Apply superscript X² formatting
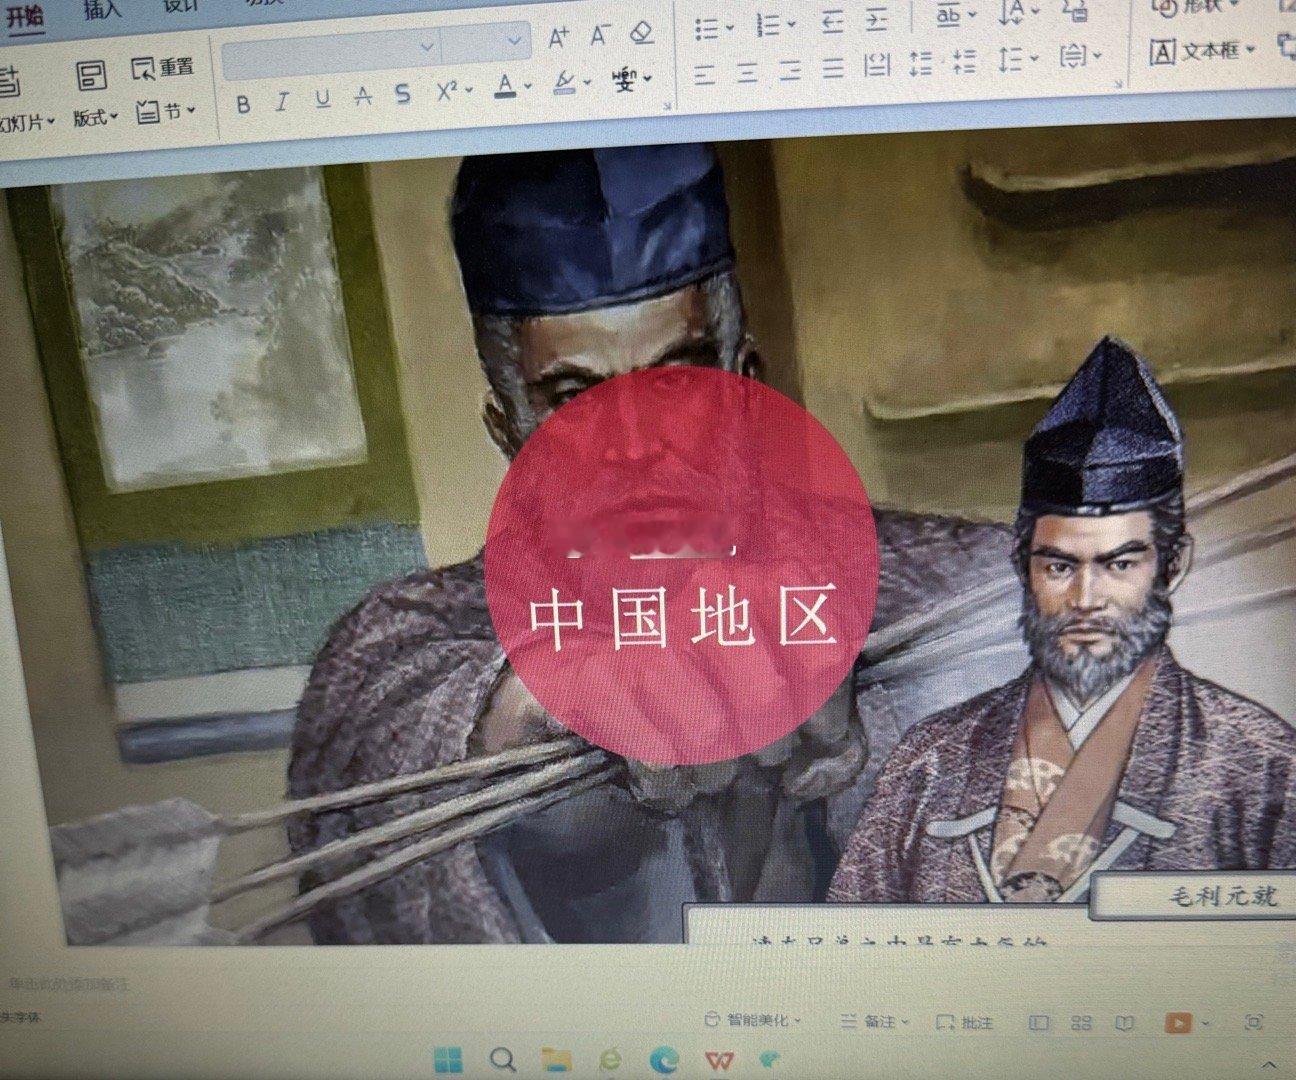Image resolution: width=1296 pixels, height=1080 pixels. pos(446,91)
